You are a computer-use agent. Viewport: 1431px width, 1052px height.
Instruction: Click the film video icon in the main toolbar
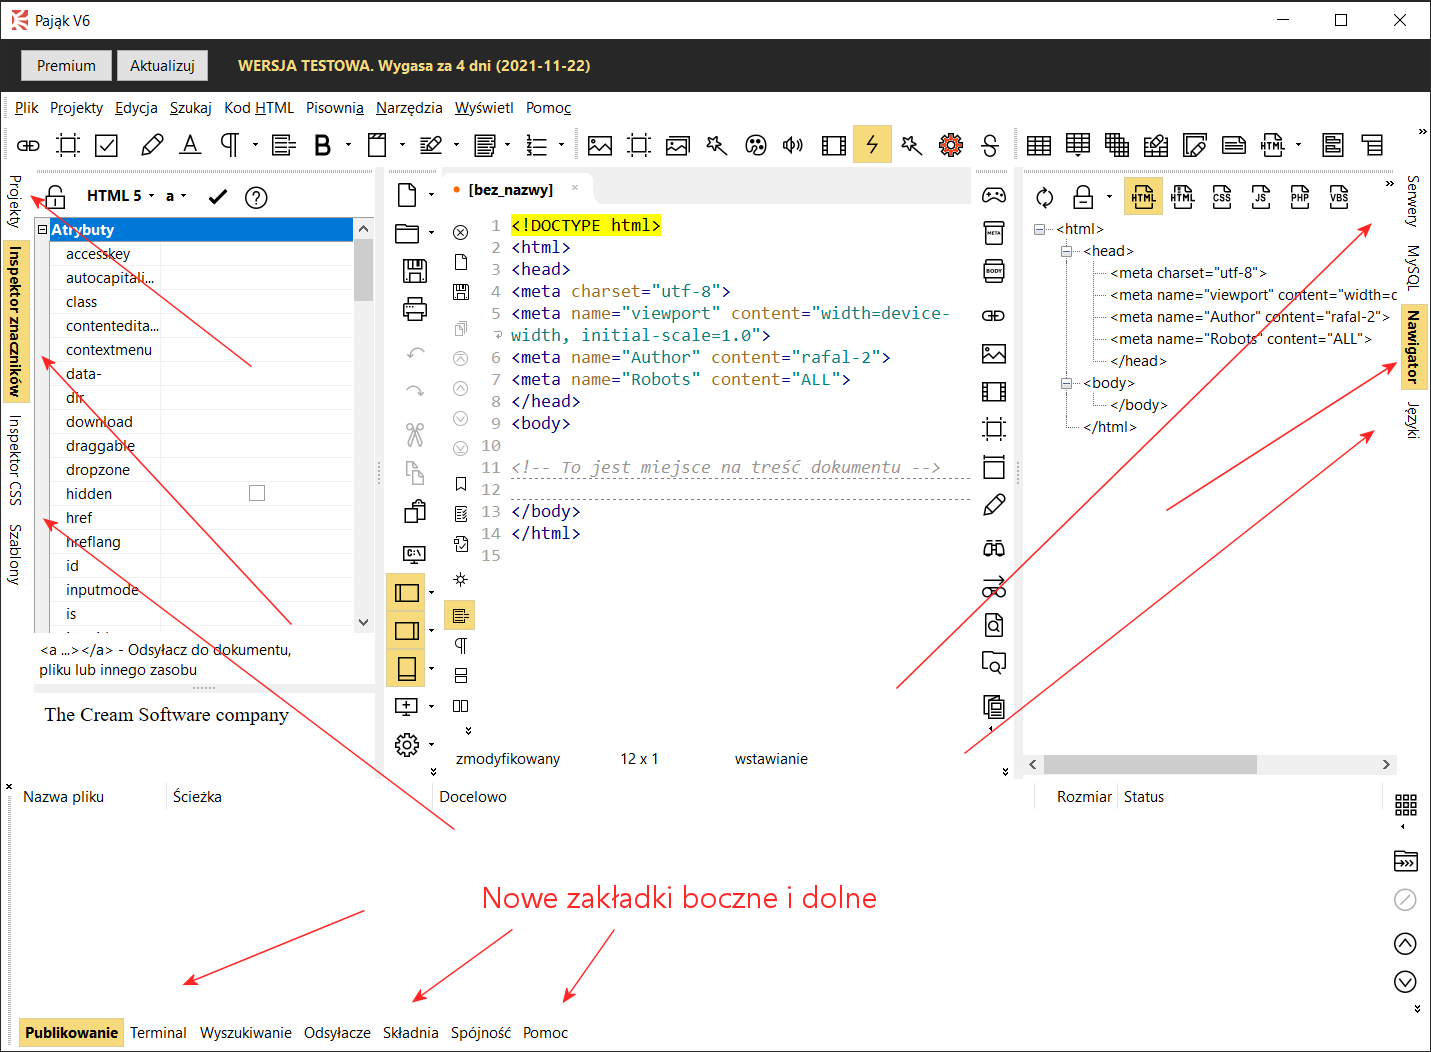pyautogui.click(x=833, y=145)
